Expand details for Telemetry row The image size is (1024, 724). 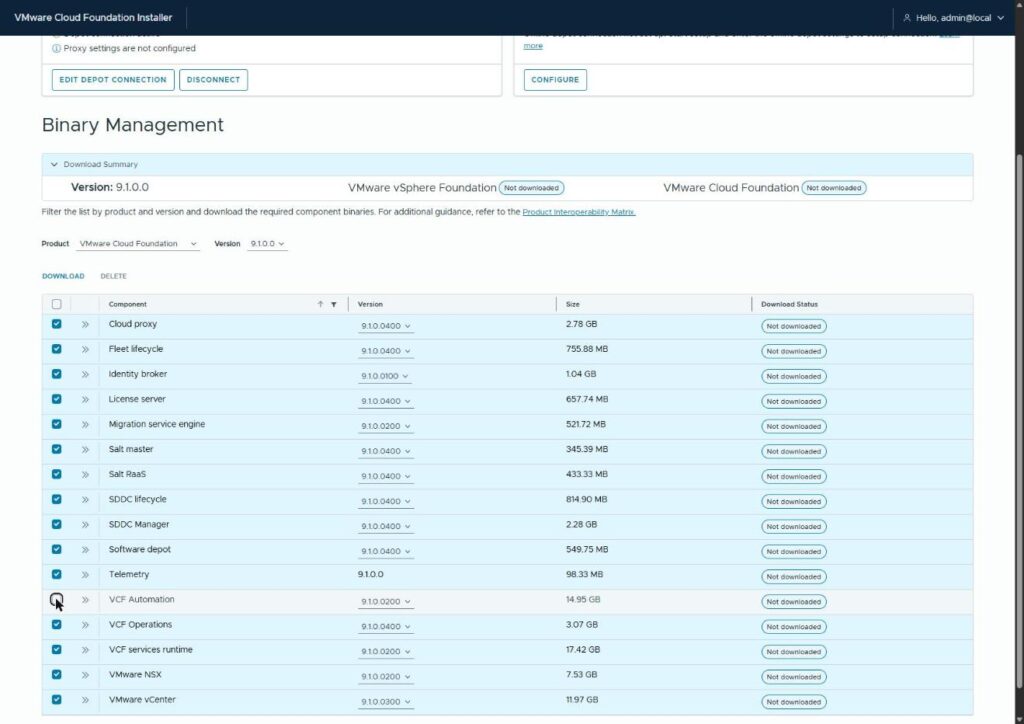click(85, 574)
